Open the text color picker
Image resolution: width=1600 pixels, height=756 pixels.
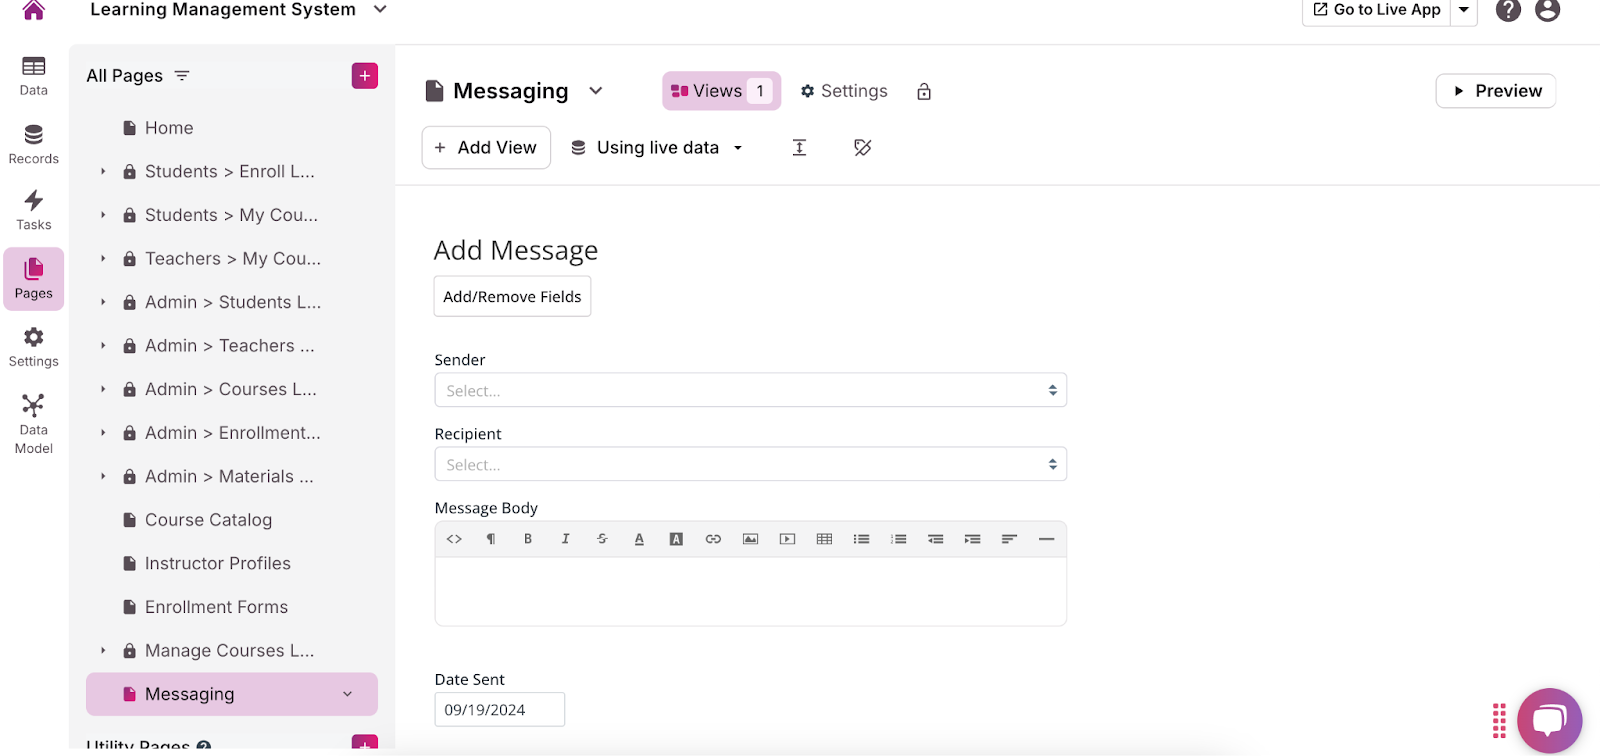639,539
